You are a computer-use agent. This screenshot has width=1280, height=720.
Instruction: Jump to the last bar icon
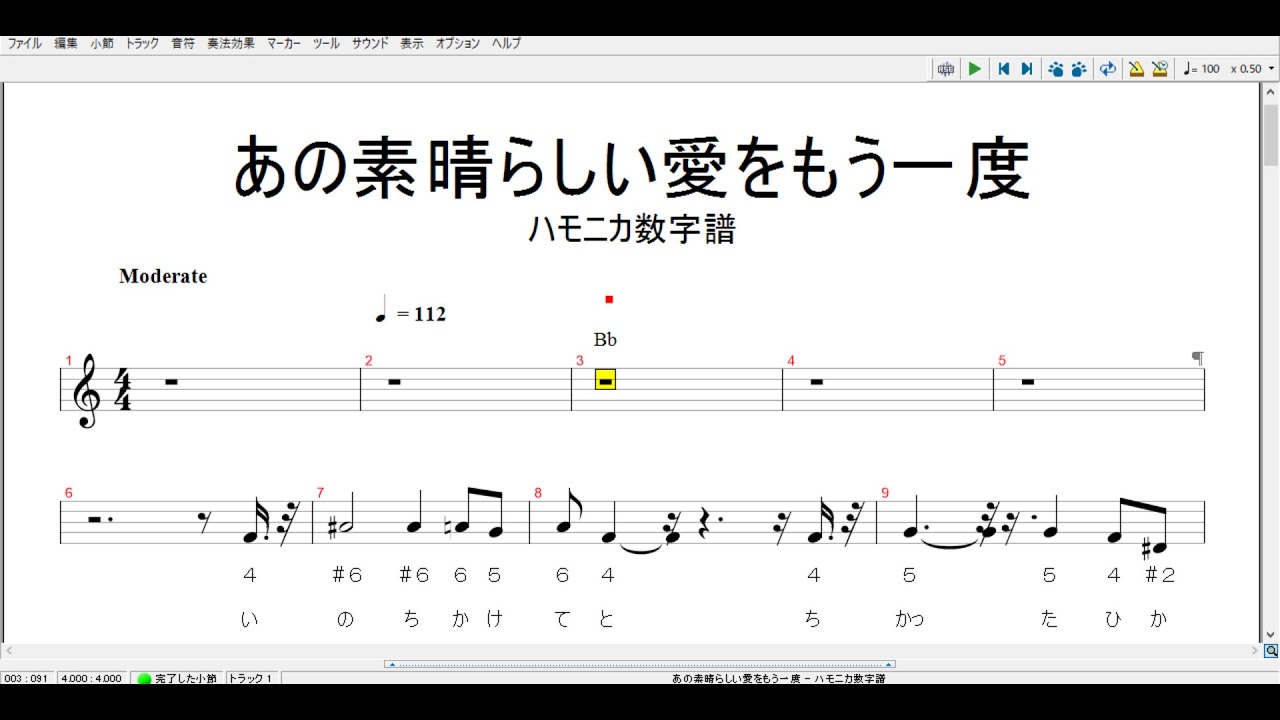click(x=1027, y=69)
